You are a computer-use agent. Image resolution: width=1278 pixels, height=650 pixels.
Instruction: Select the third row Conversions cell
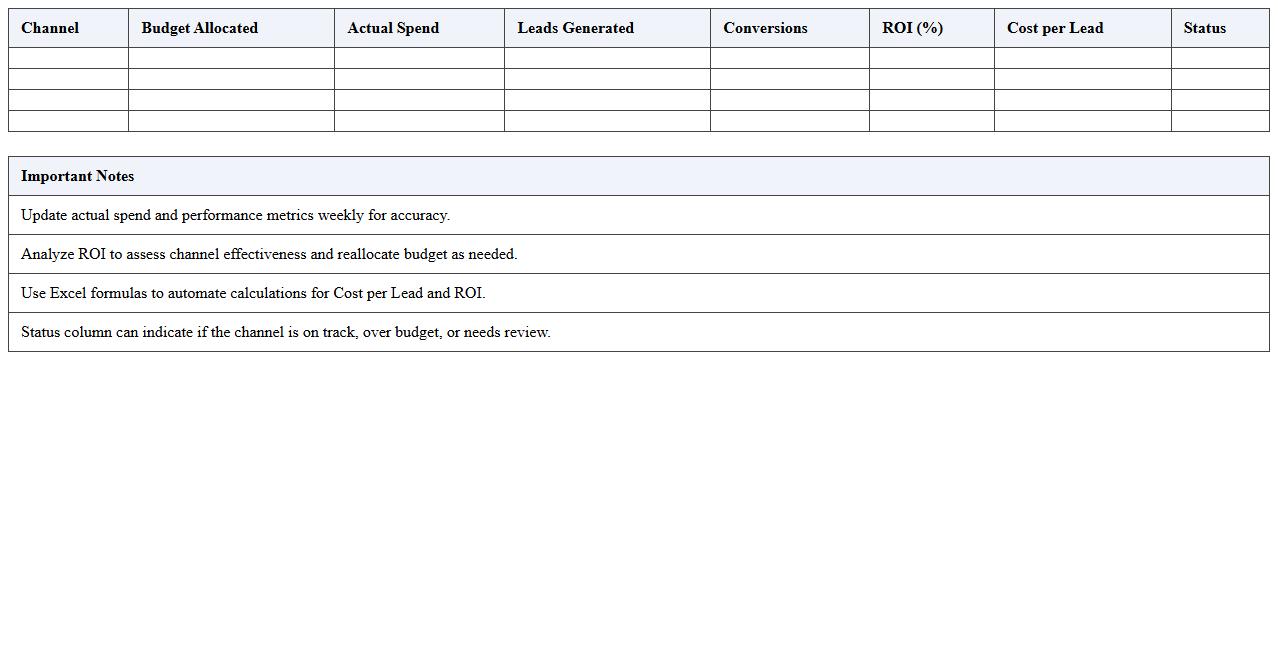[789, 100]
